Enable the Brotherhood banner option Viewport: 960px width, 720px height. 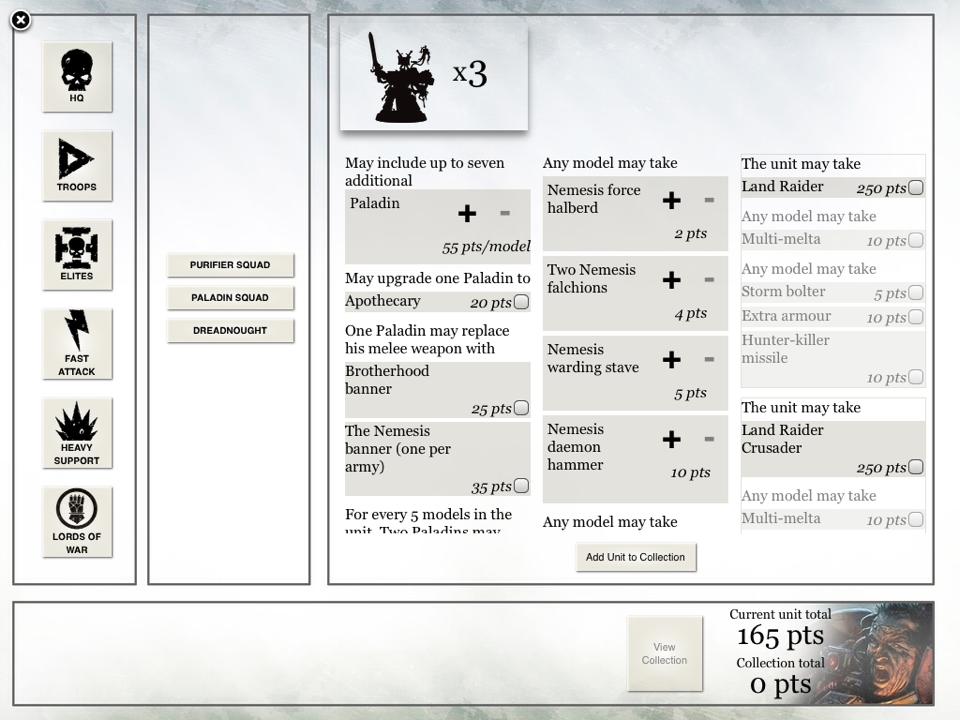coord(521,408)
